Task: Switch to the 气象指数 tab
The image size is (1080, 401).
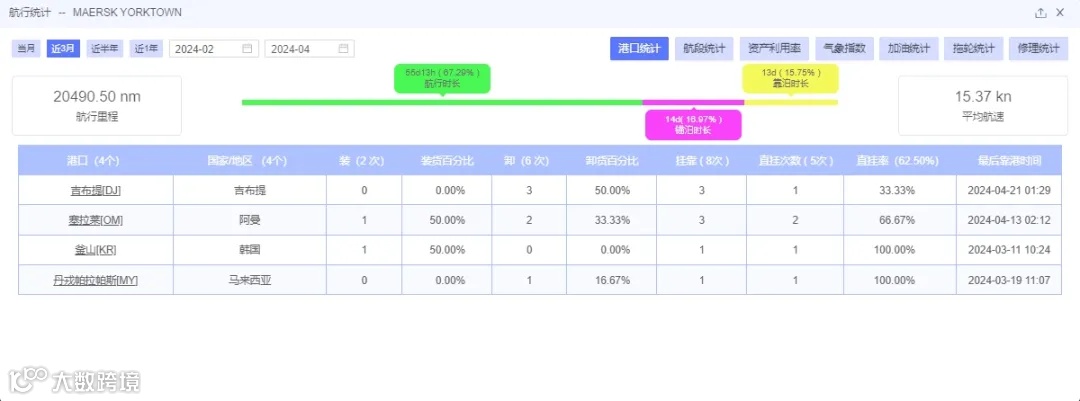Action: 844,48
